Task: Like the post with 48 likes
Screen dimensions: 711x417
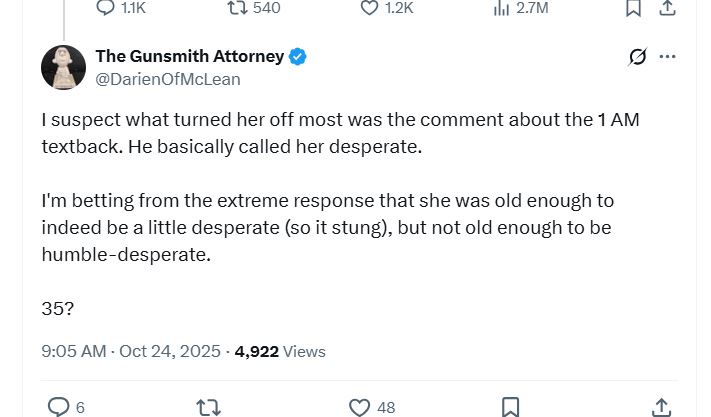Action: point(360,407)
